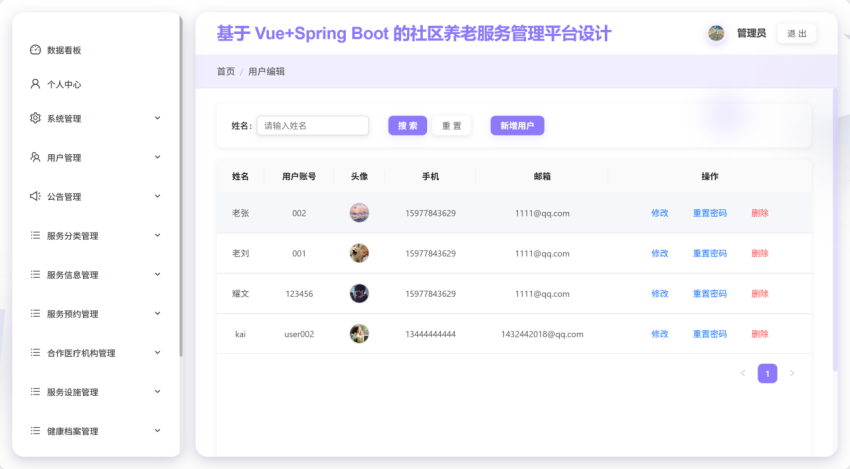The height and width of the screenshot is (469, 850).
Task: Click the 用户账号 column header
Action: click(x=299, y=176)
